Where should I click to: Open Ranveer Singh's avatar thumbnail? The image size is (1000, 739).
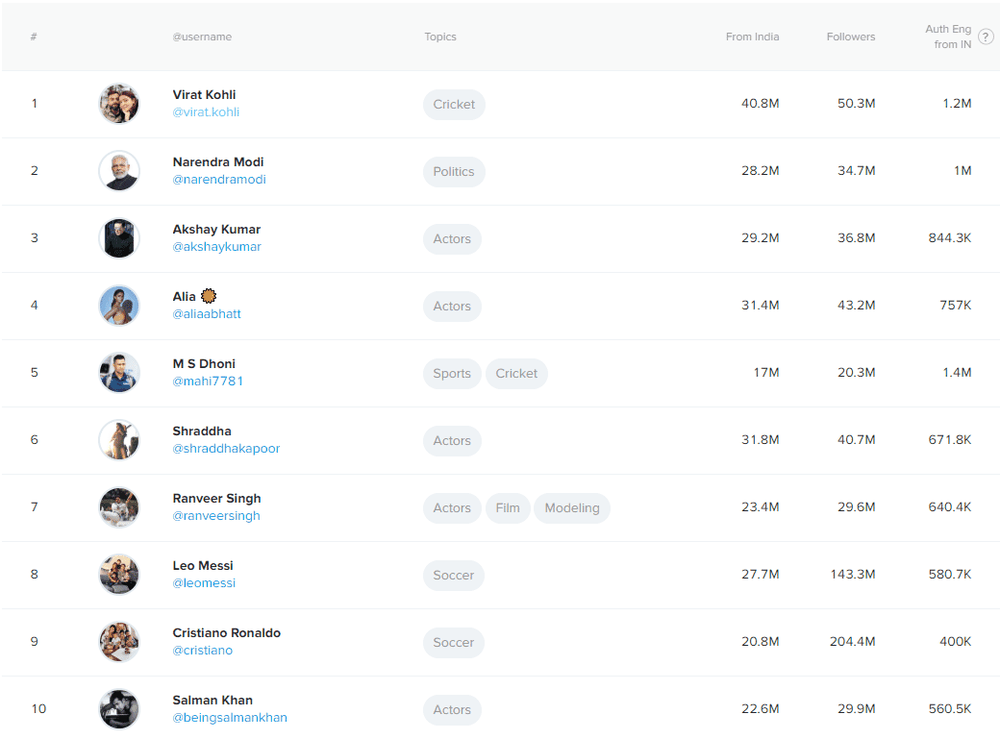[119, 508]
